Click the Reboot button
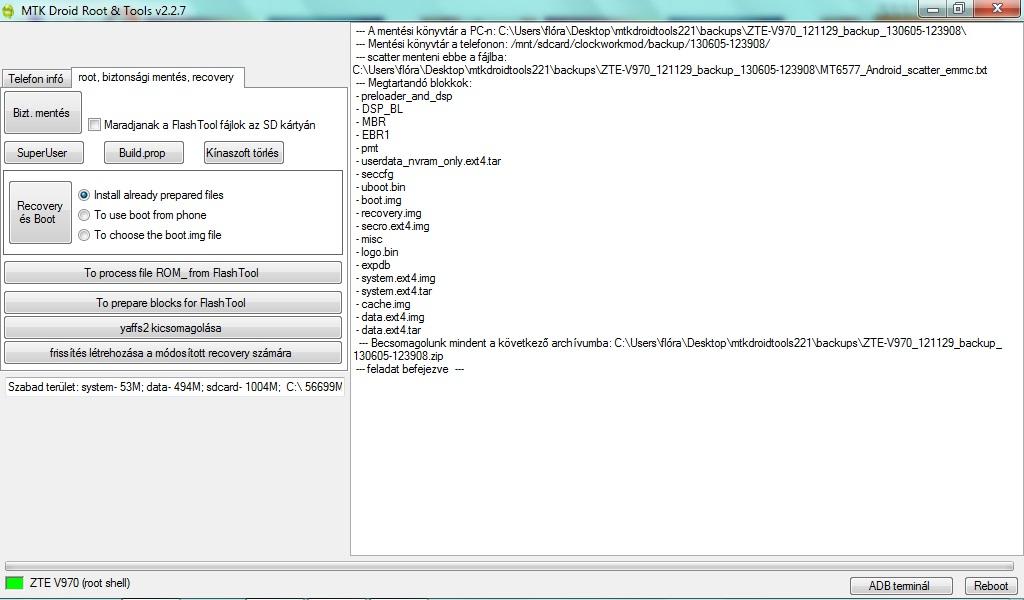Image resolution: width=1024 pixels, height=600 pixels. point(991,586)
